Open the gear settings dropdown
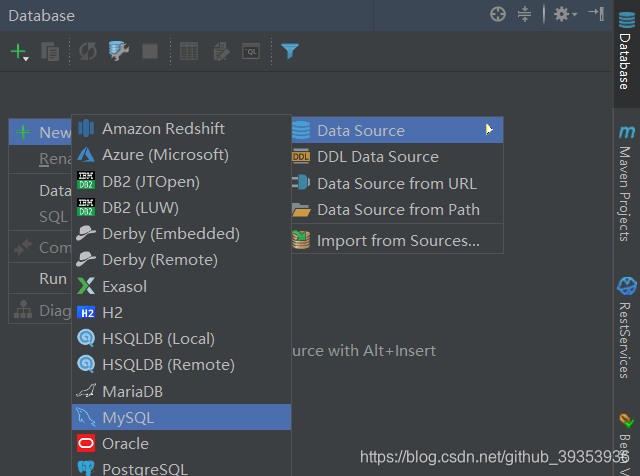The image size is (640, 476). (565, 14)
